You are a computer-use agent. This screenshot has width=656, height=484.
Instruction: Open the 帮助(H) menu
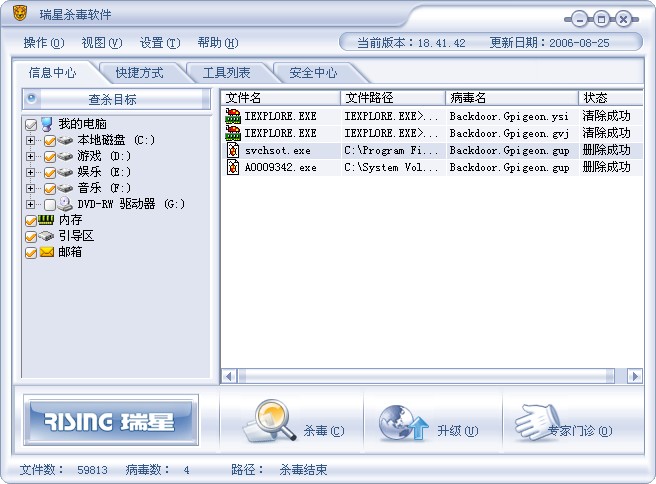click(x=218, y=43)
